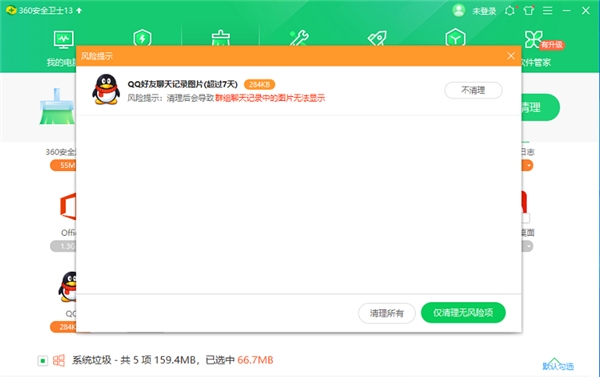This screenshot has height=377, width=600.
Task: Open the rocket speedup tab icon
Action: click(377, 38)
